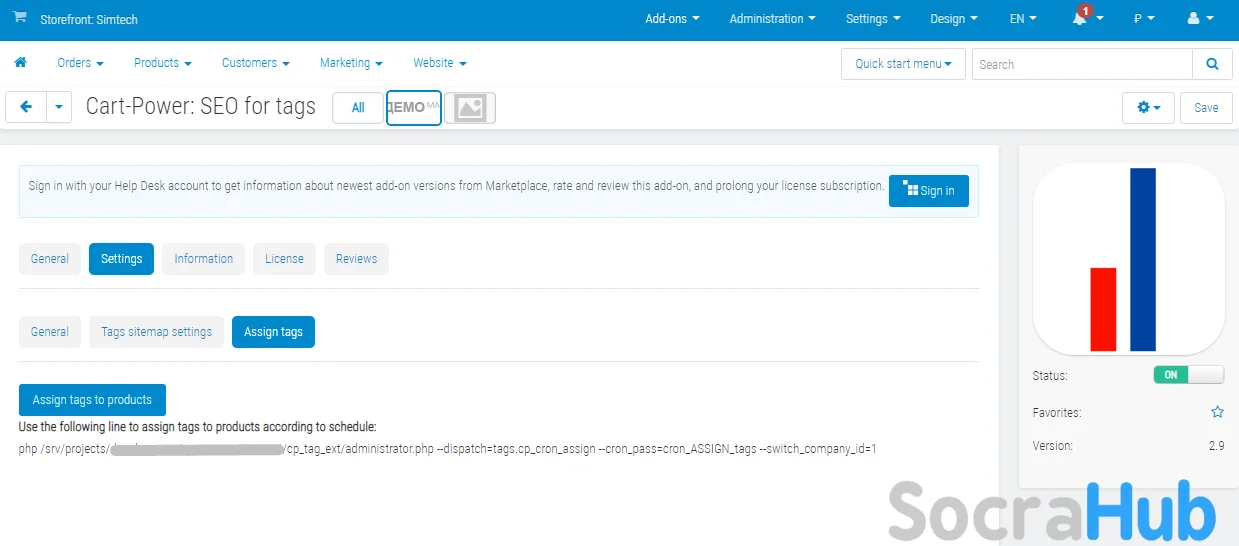
Task: Open the gear actions menu
Action: pyautogui.click(x=1148, y=108)
